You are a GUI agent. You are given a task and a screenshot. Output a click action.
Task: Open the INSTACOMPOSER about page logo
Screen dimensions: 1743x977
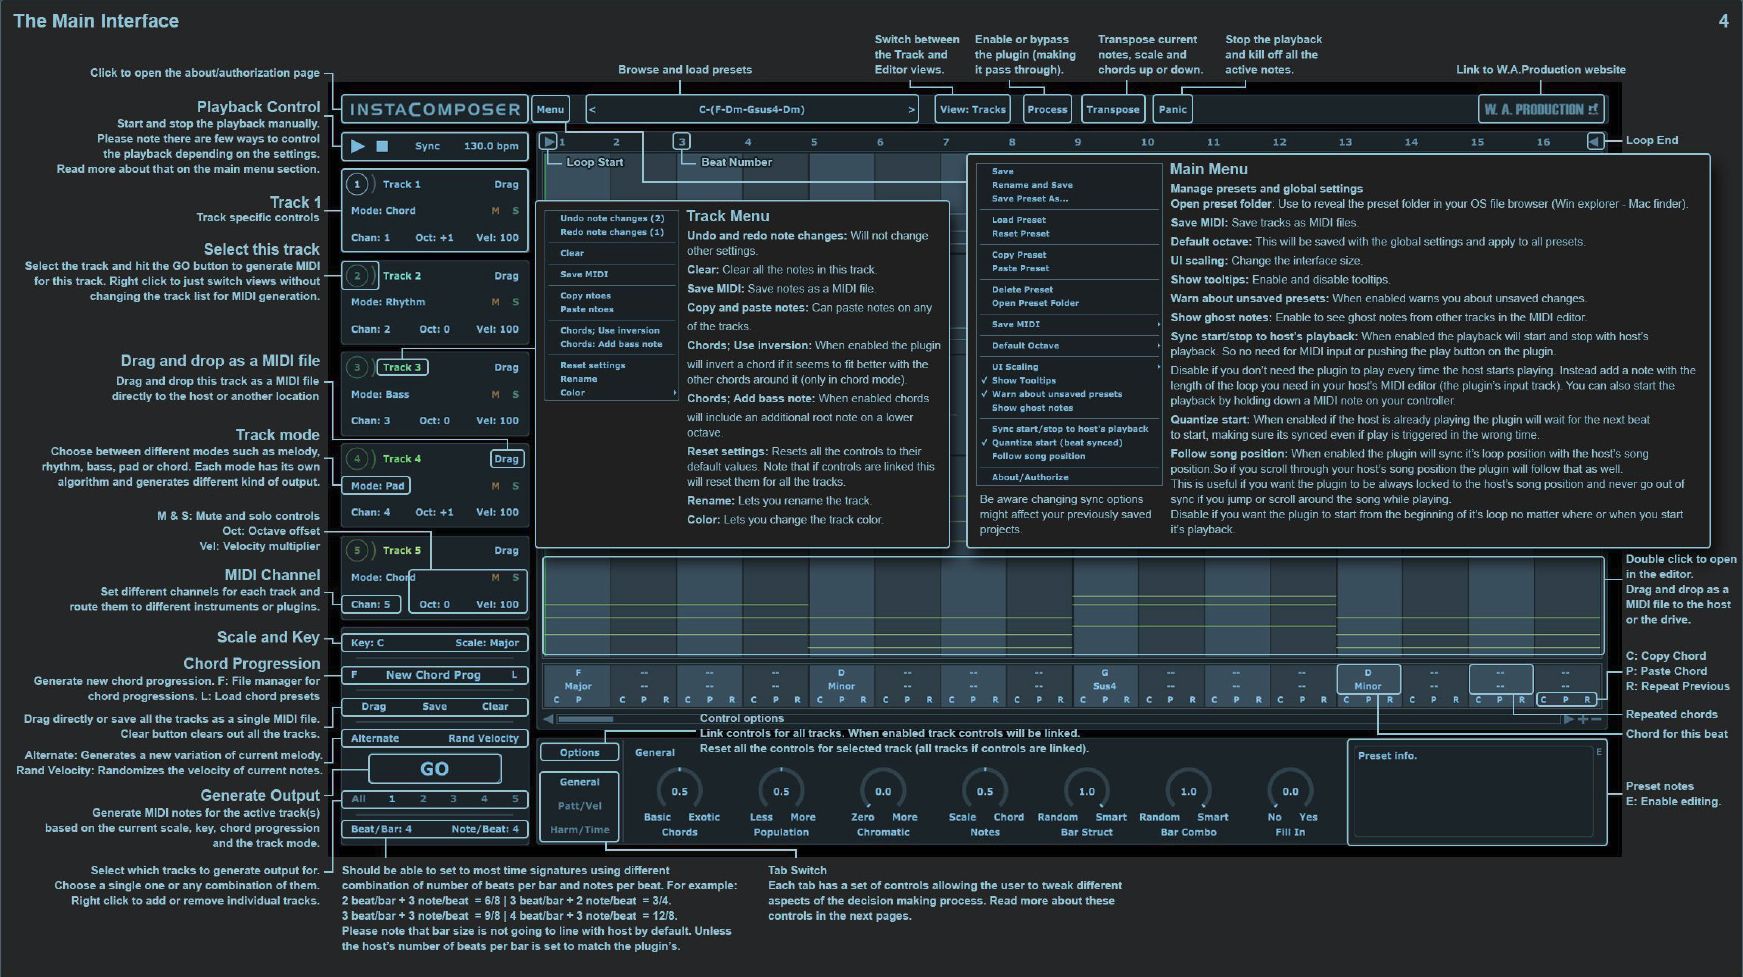[435, 110]
